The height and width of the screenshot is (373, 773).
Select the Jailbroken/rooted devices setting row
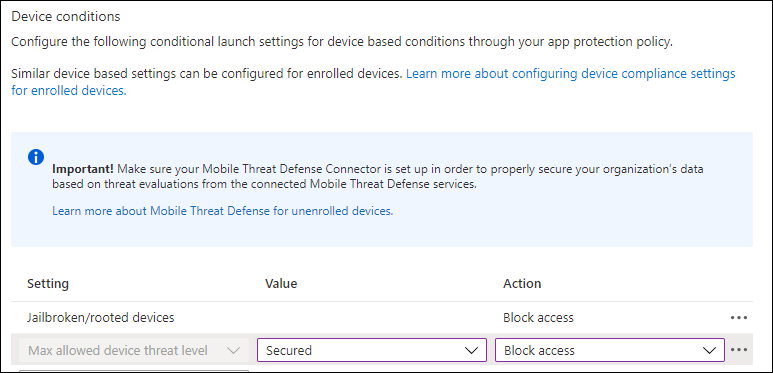click(x=382, y=318)
